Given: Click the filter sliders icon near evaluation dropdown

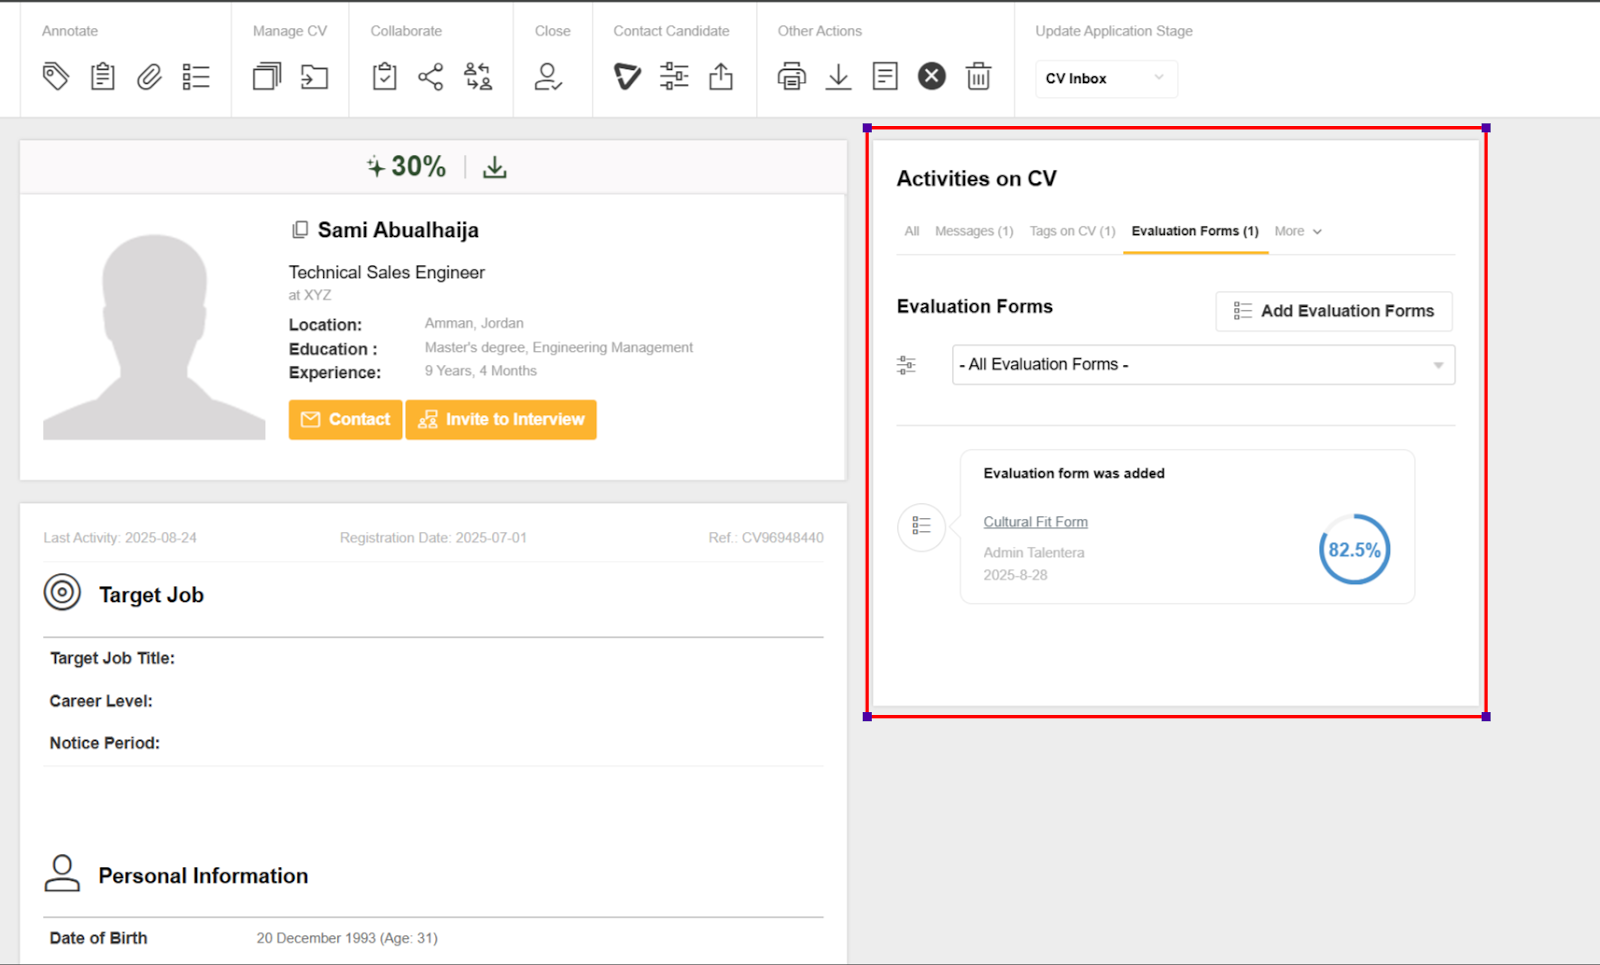Looking at the screenshot, I should pyautogui.click(x=906, y=365).
